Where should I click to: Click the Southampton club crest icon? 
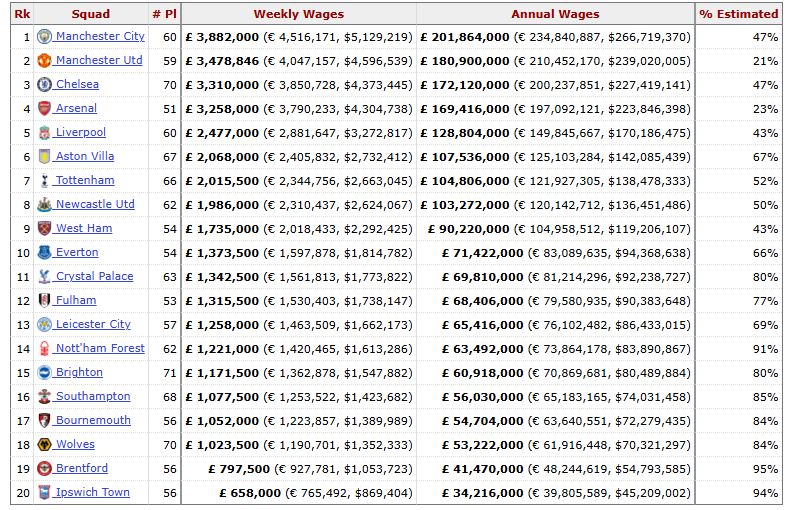[44, 396]
